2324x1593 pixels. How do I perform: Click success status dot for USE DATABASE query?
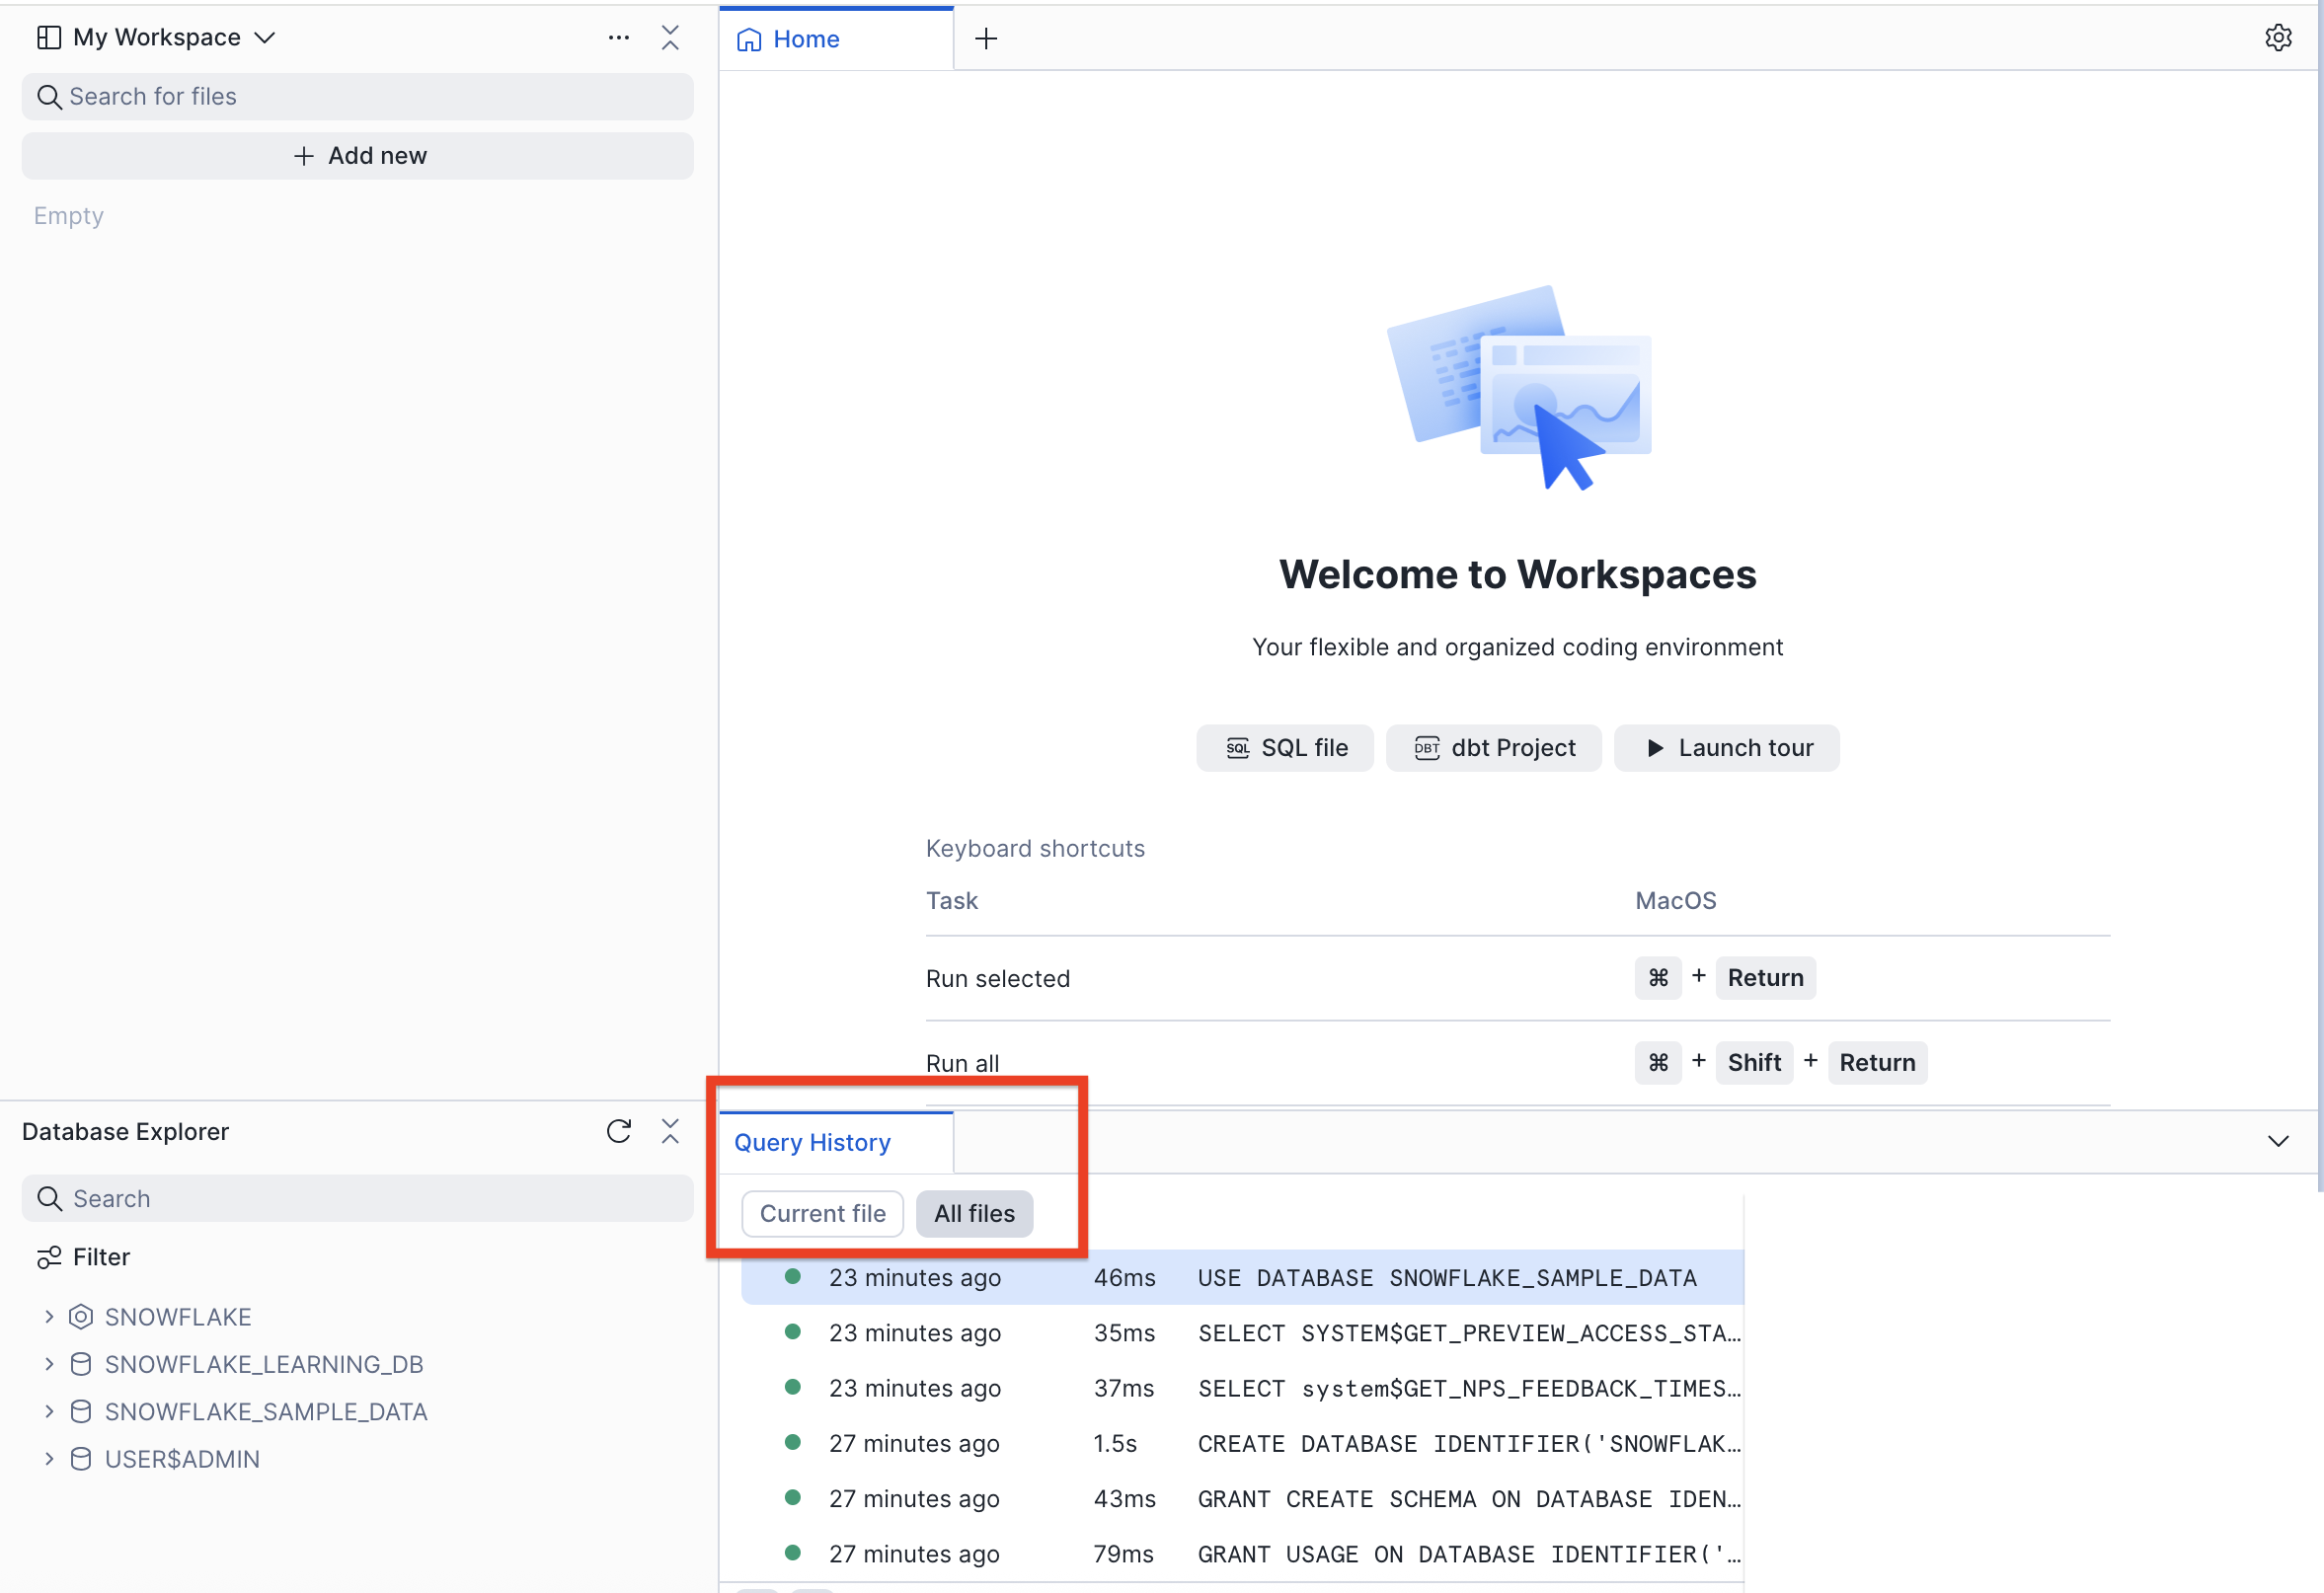point(792,1276)
